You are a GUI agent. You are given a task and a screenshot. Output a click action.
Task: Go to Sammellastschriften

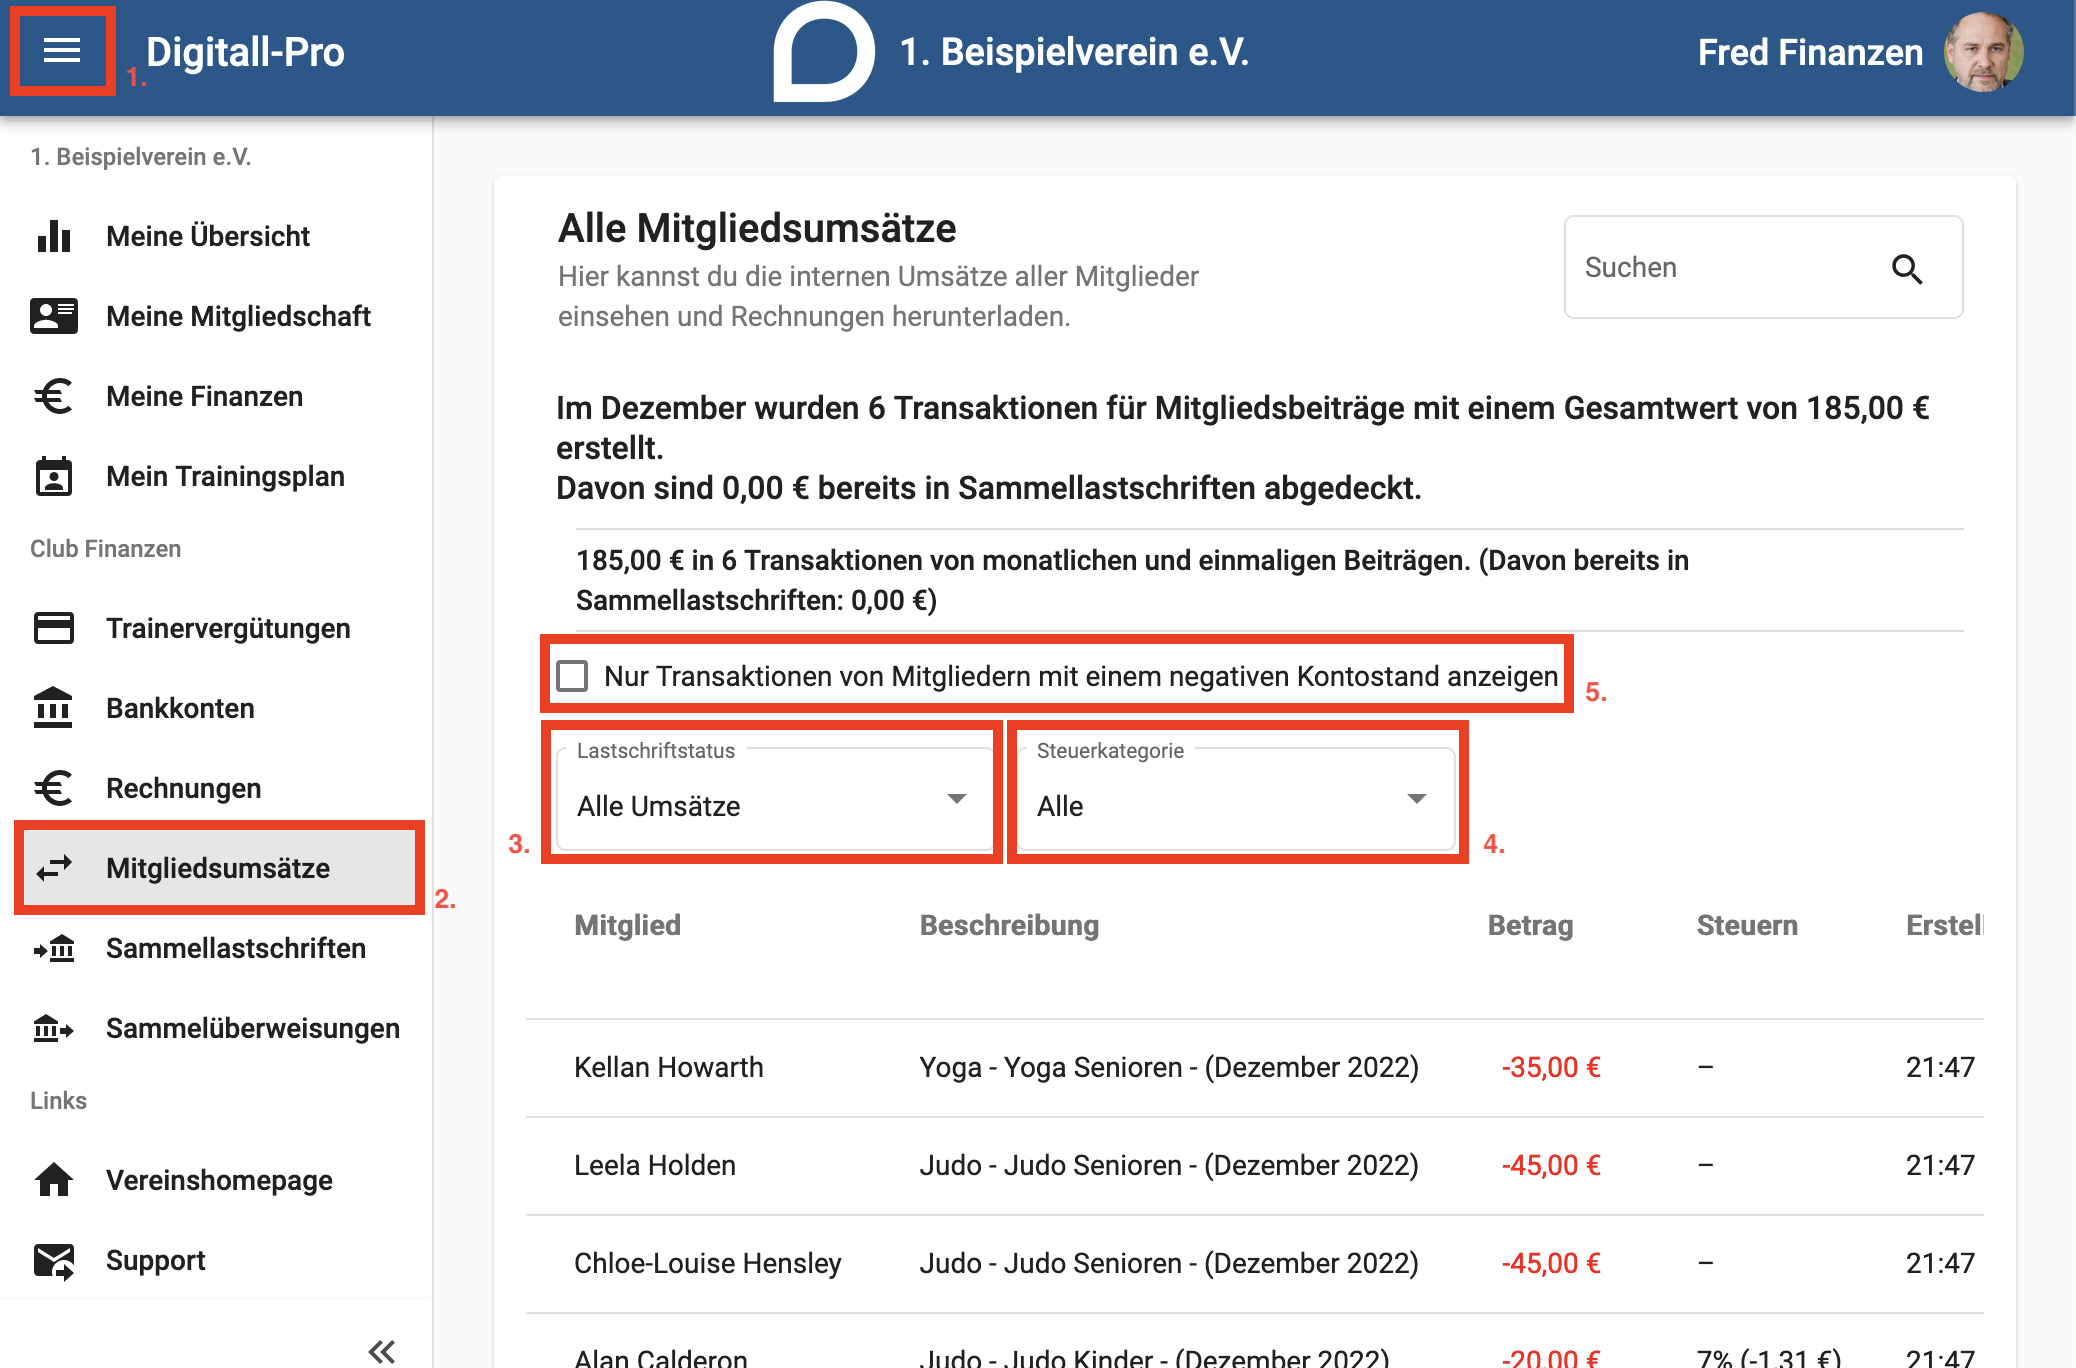pyautogui.click(x=216, y=948)
